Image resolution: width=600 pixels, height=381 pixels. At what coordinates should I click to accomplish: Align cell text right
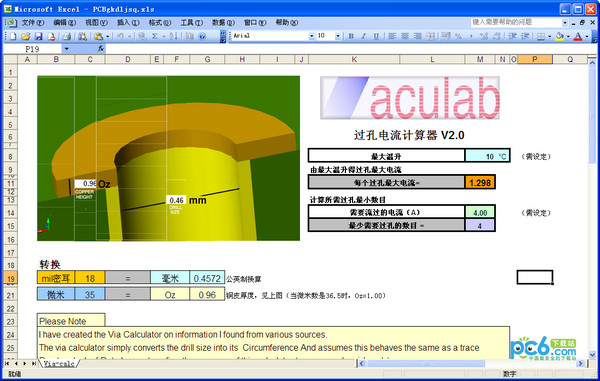click(x=417, y=36)
